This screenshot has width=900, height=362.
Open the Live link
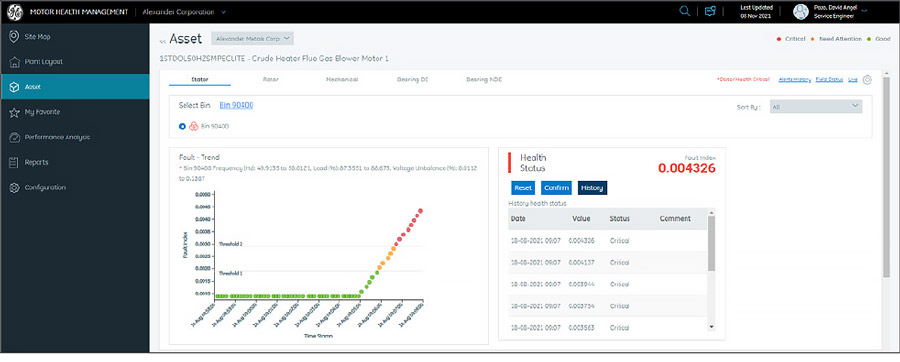pyautogui.click(x=852, y=80)
